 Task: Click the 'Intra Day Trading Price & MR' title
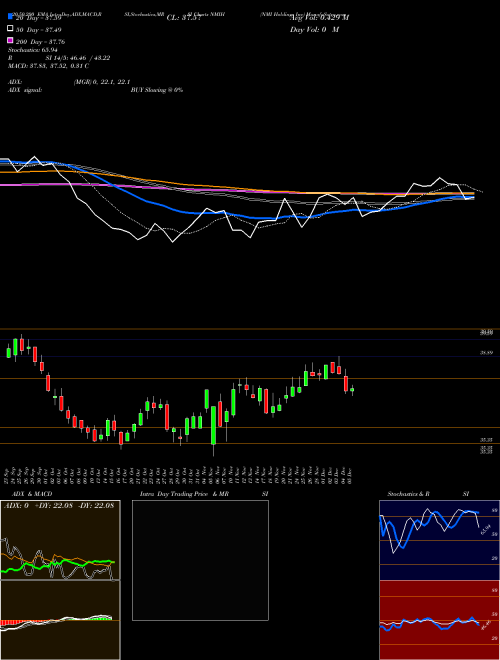184,494
